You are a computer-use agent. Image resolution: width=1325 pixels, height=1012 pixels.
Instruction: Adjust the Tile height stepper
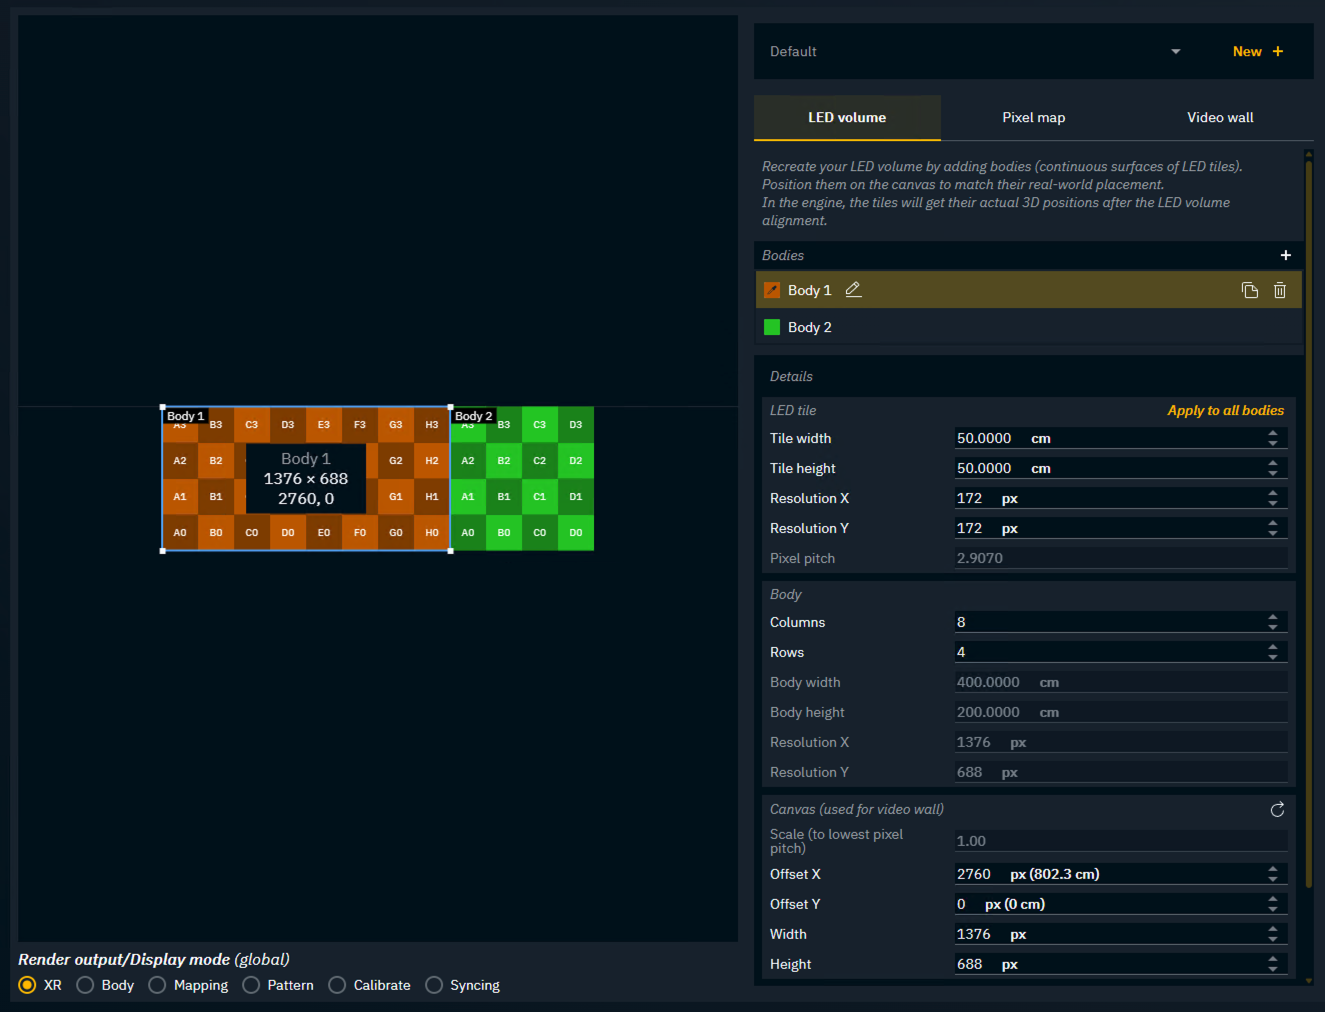pyautogui.click(x=1273, y=468)
